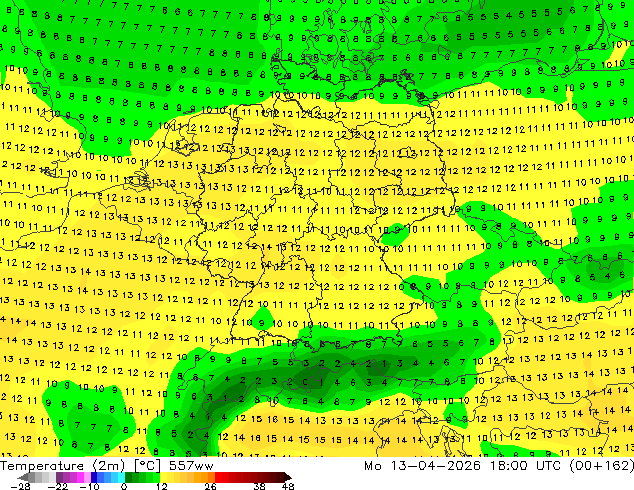This screenshot has height=490, width=634.
Task: Click the '557ww' model label
Action: pos(191,466)
